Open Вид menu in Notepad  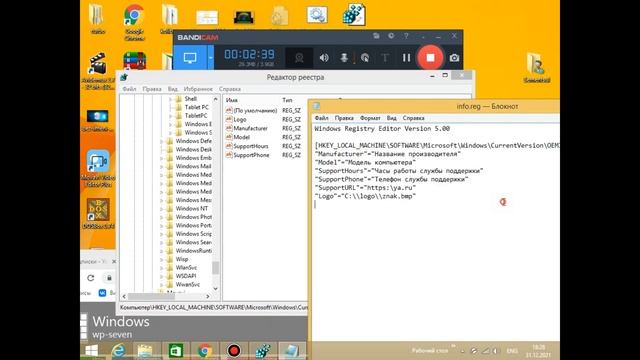point(391,118)
